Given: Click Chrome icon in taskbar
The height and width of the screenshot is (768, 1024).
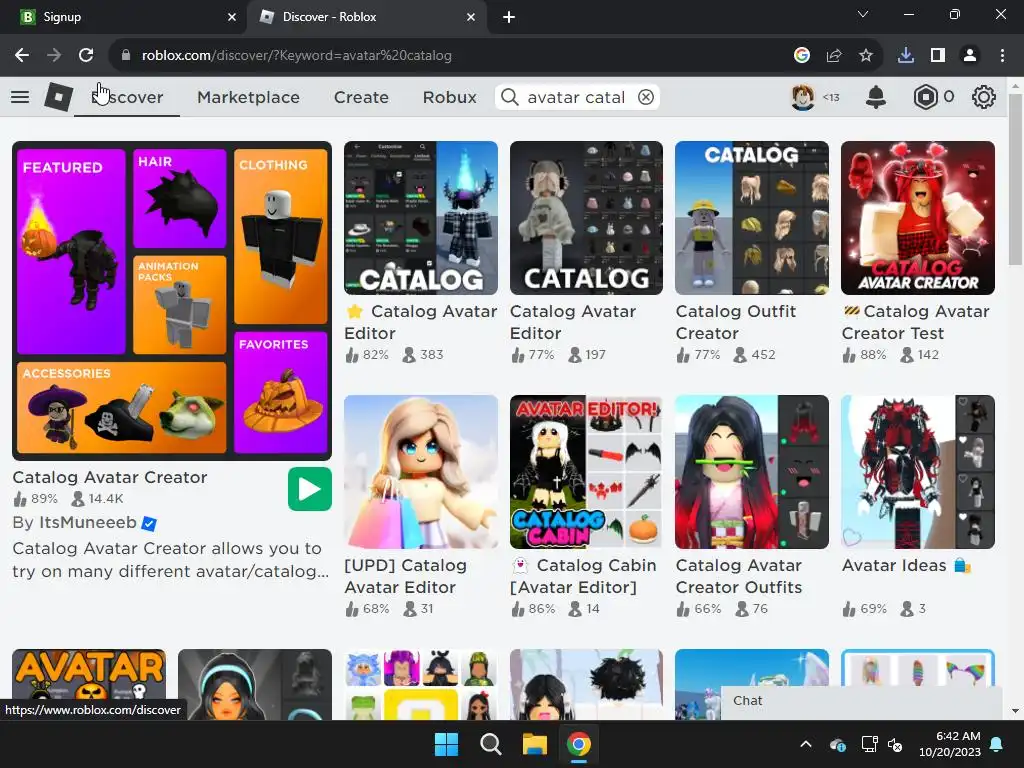Looking at the screenshot, I should [x=579, y=744].
